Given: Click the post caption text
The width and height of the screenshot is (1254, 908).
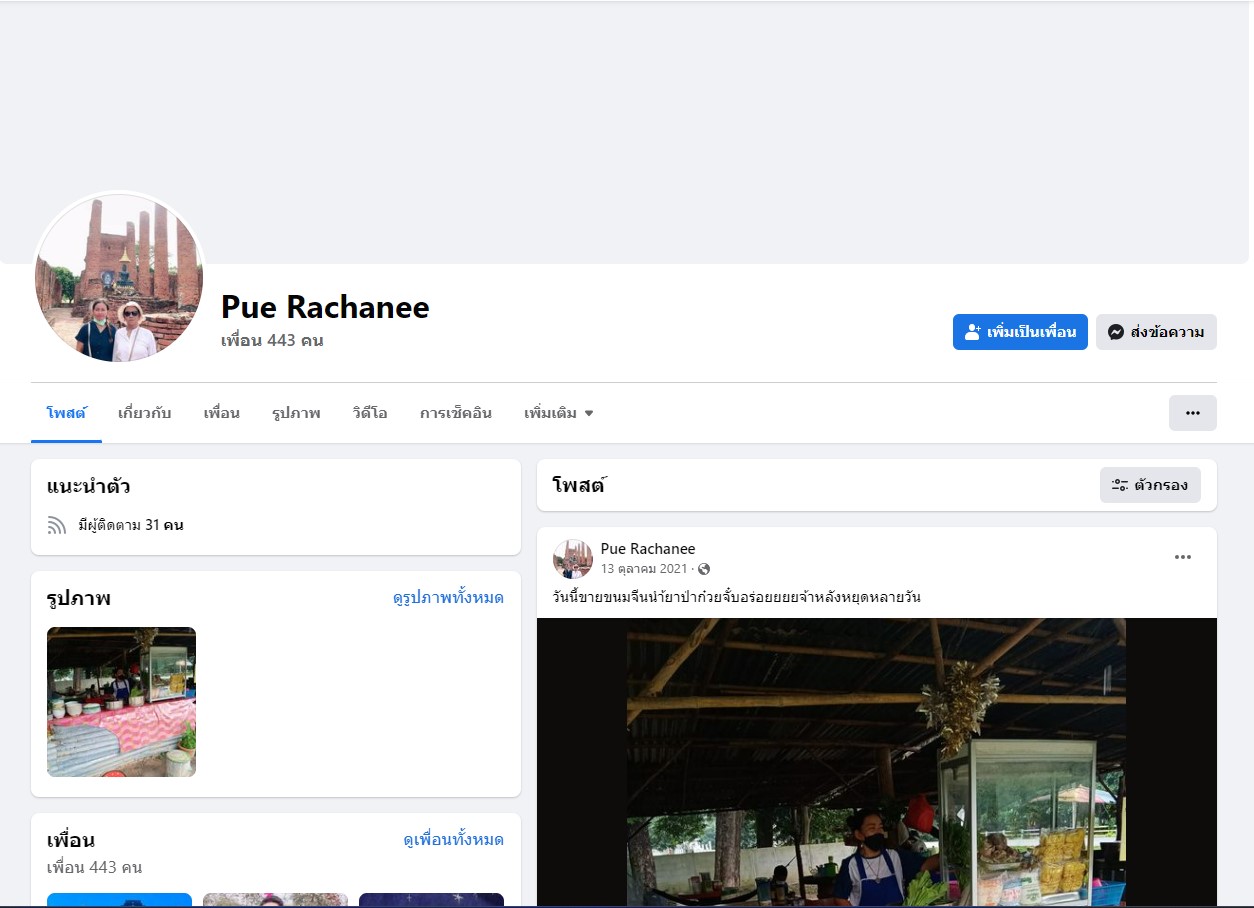Looking at the screenshot, I should [736, 598].
